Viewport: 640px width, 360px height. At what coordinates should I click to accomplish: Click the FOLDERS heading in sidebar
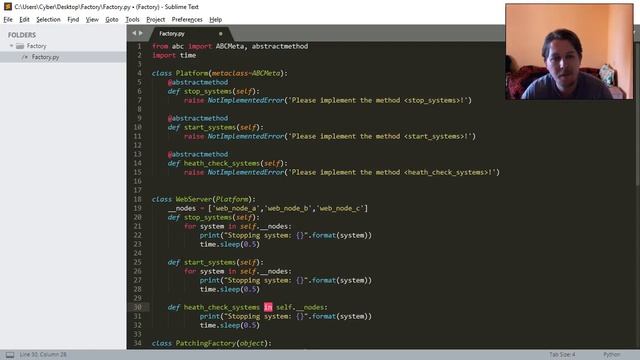point(22,35)
